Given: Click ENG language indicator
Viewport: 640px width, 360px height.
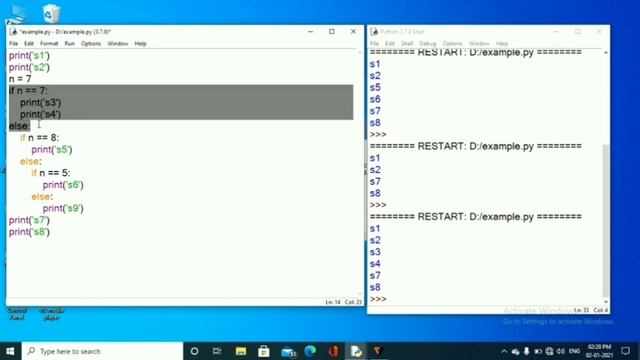Looking at the screenshot, I should coord(574,351).
